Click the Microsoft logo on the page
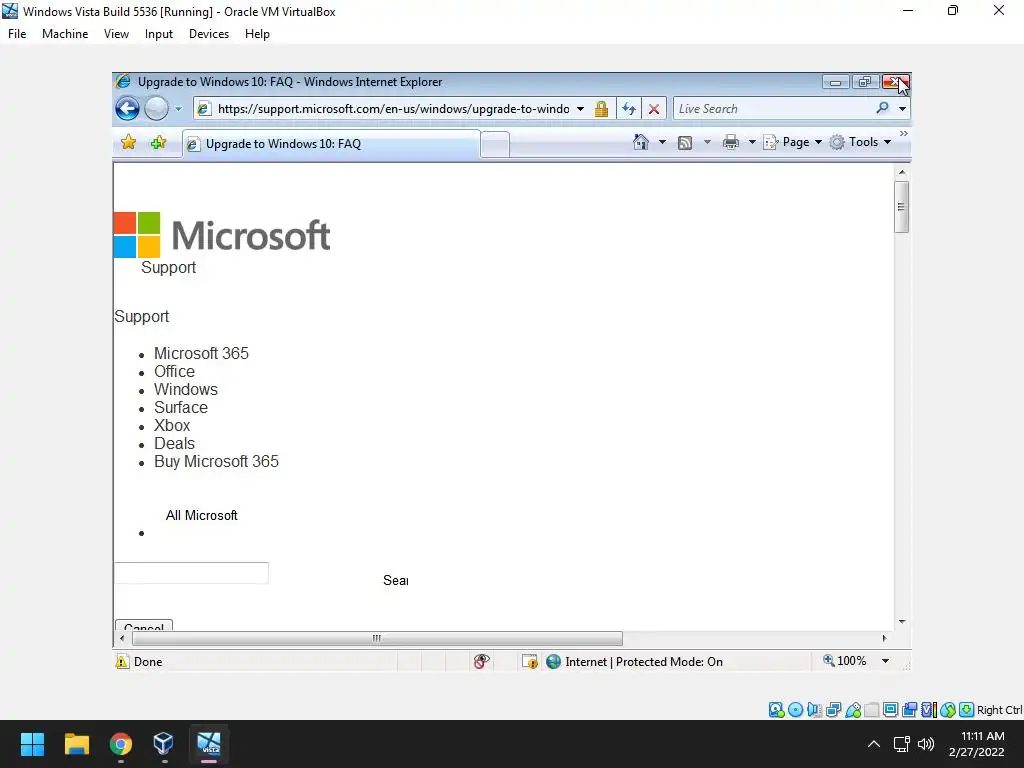 click(x=222, y=234)
